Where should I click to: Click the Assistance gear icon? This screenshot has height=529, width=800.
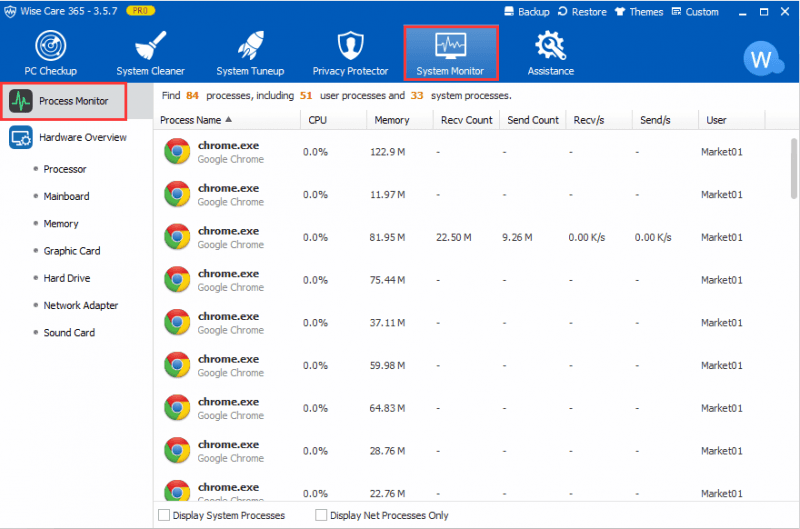[550, 46]
